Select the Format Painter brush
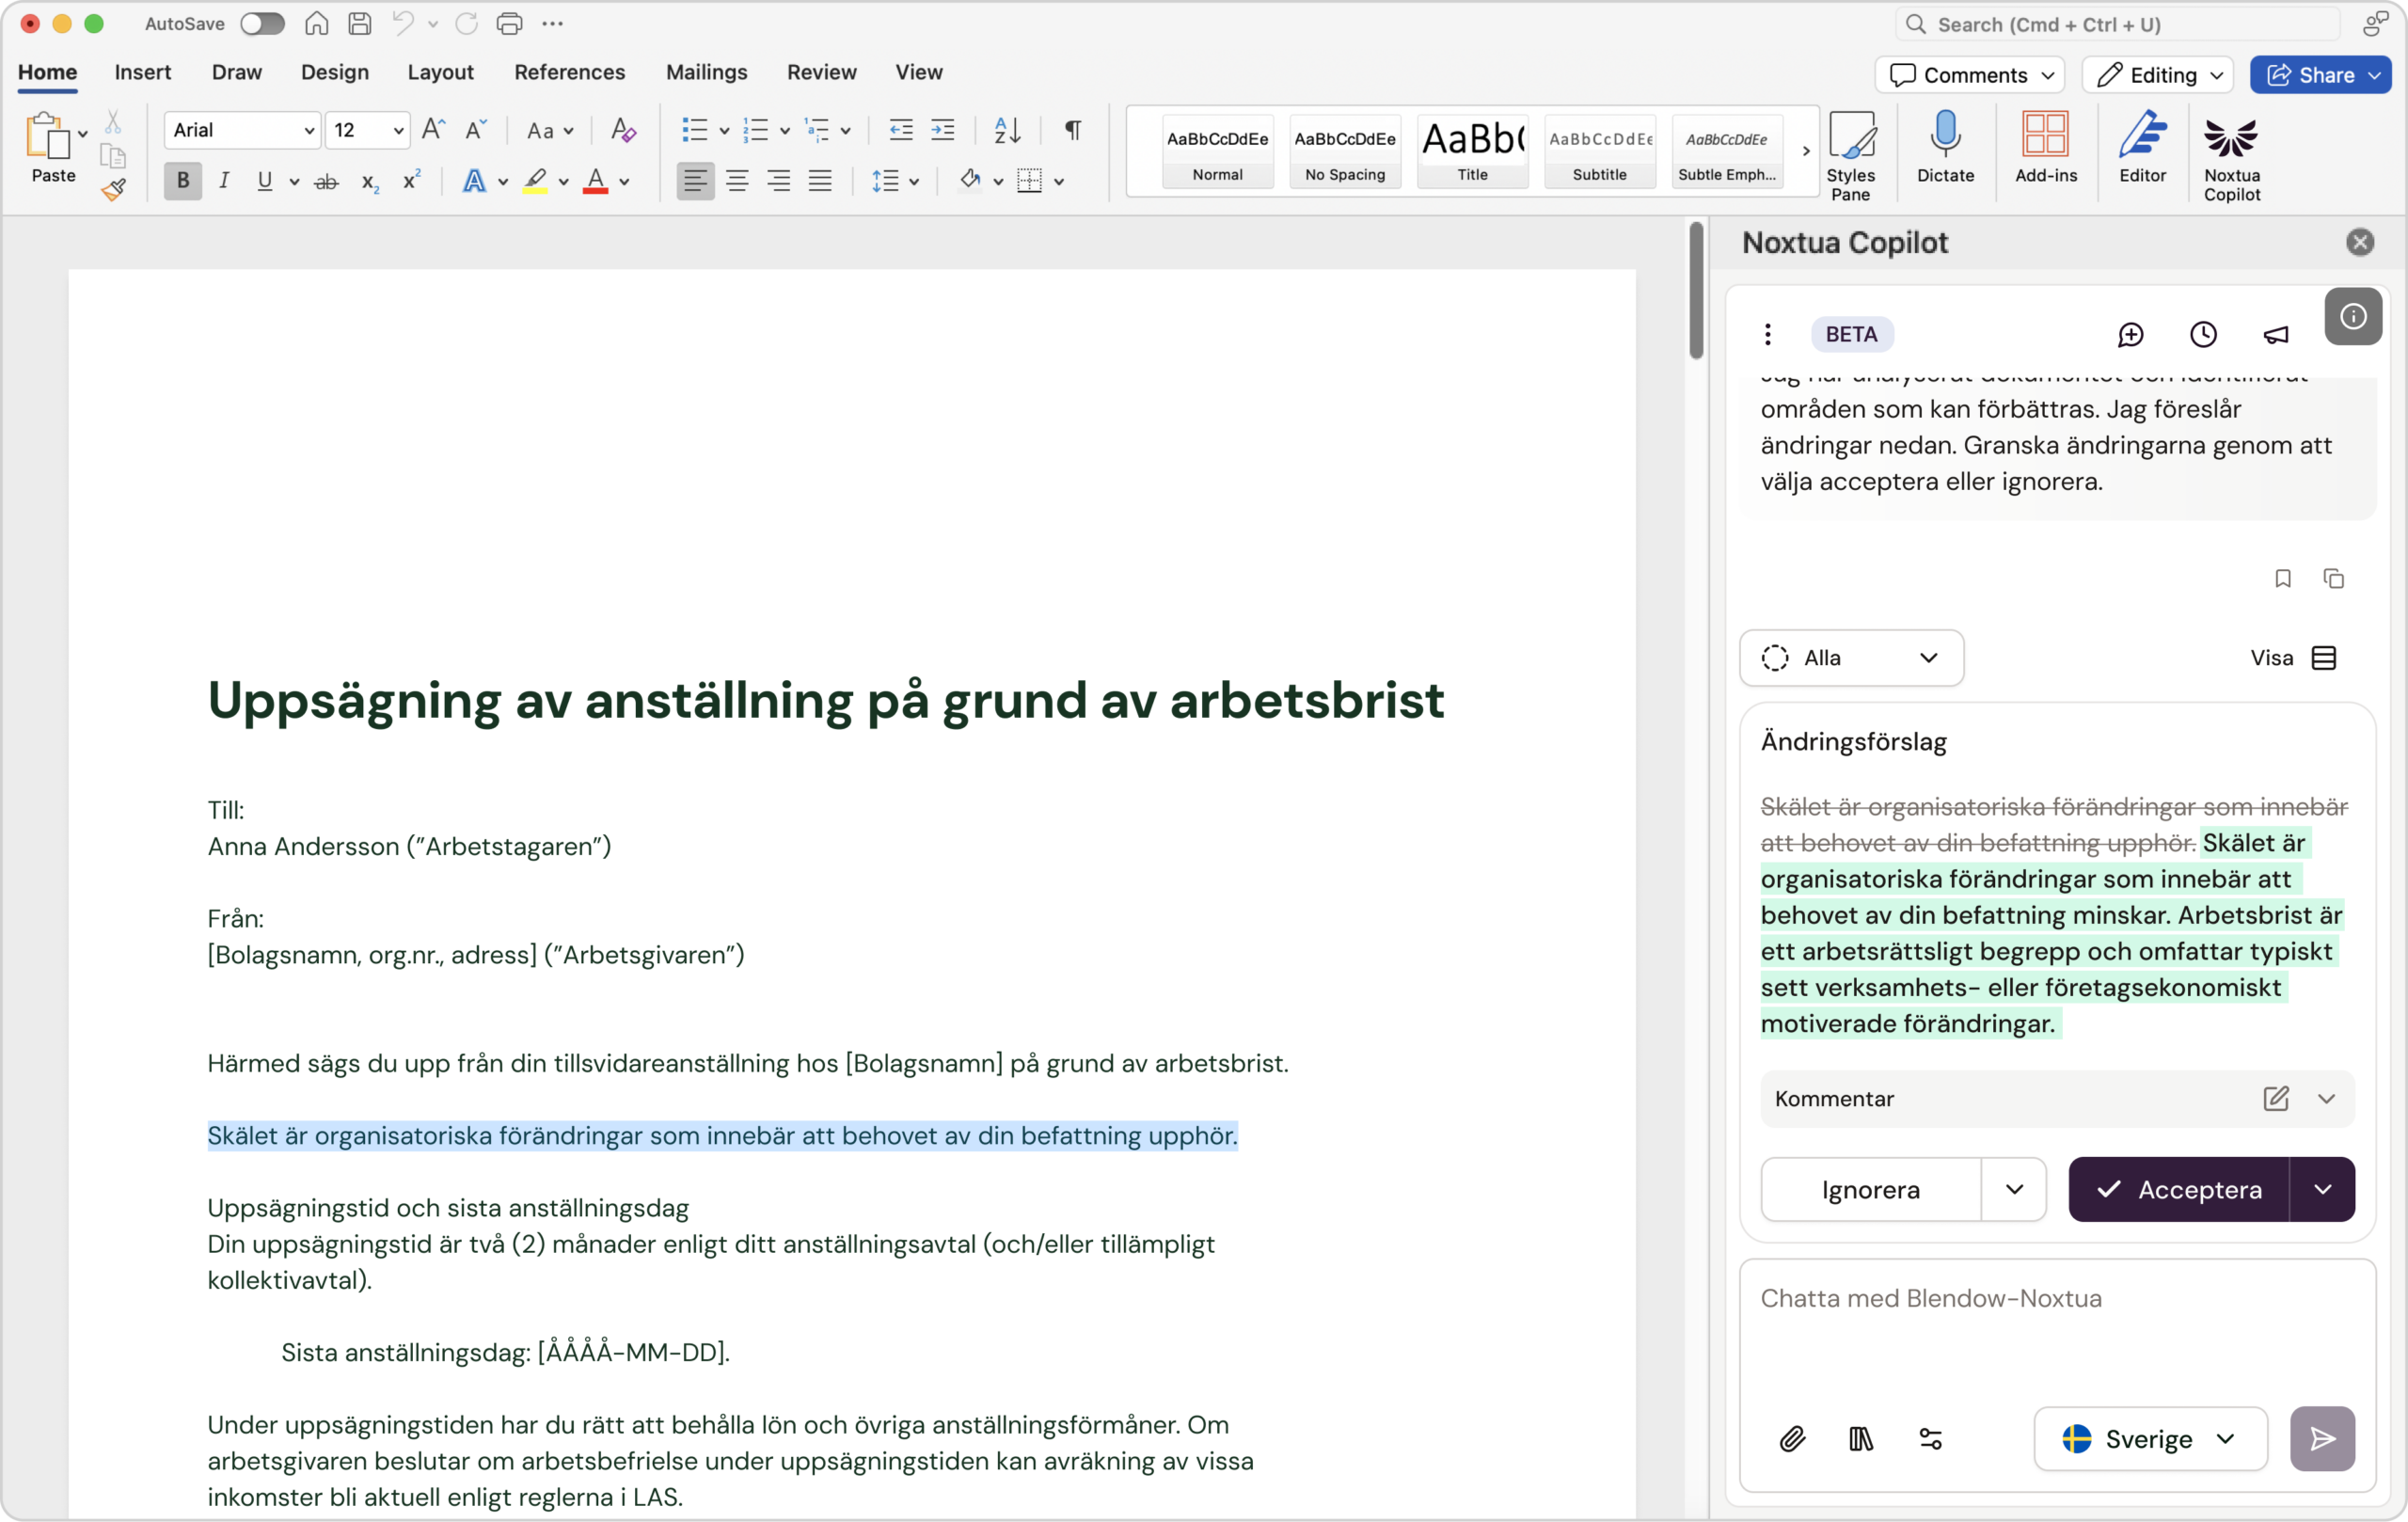 [x=113, y=189]
